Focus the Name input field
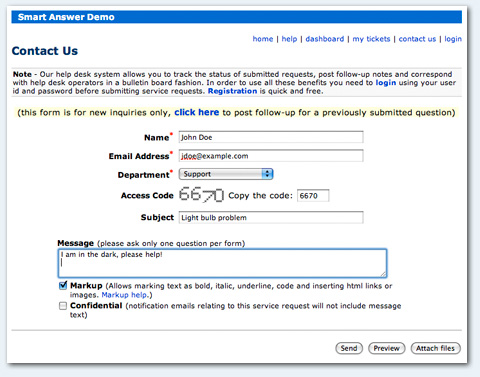 click(271, 137)
